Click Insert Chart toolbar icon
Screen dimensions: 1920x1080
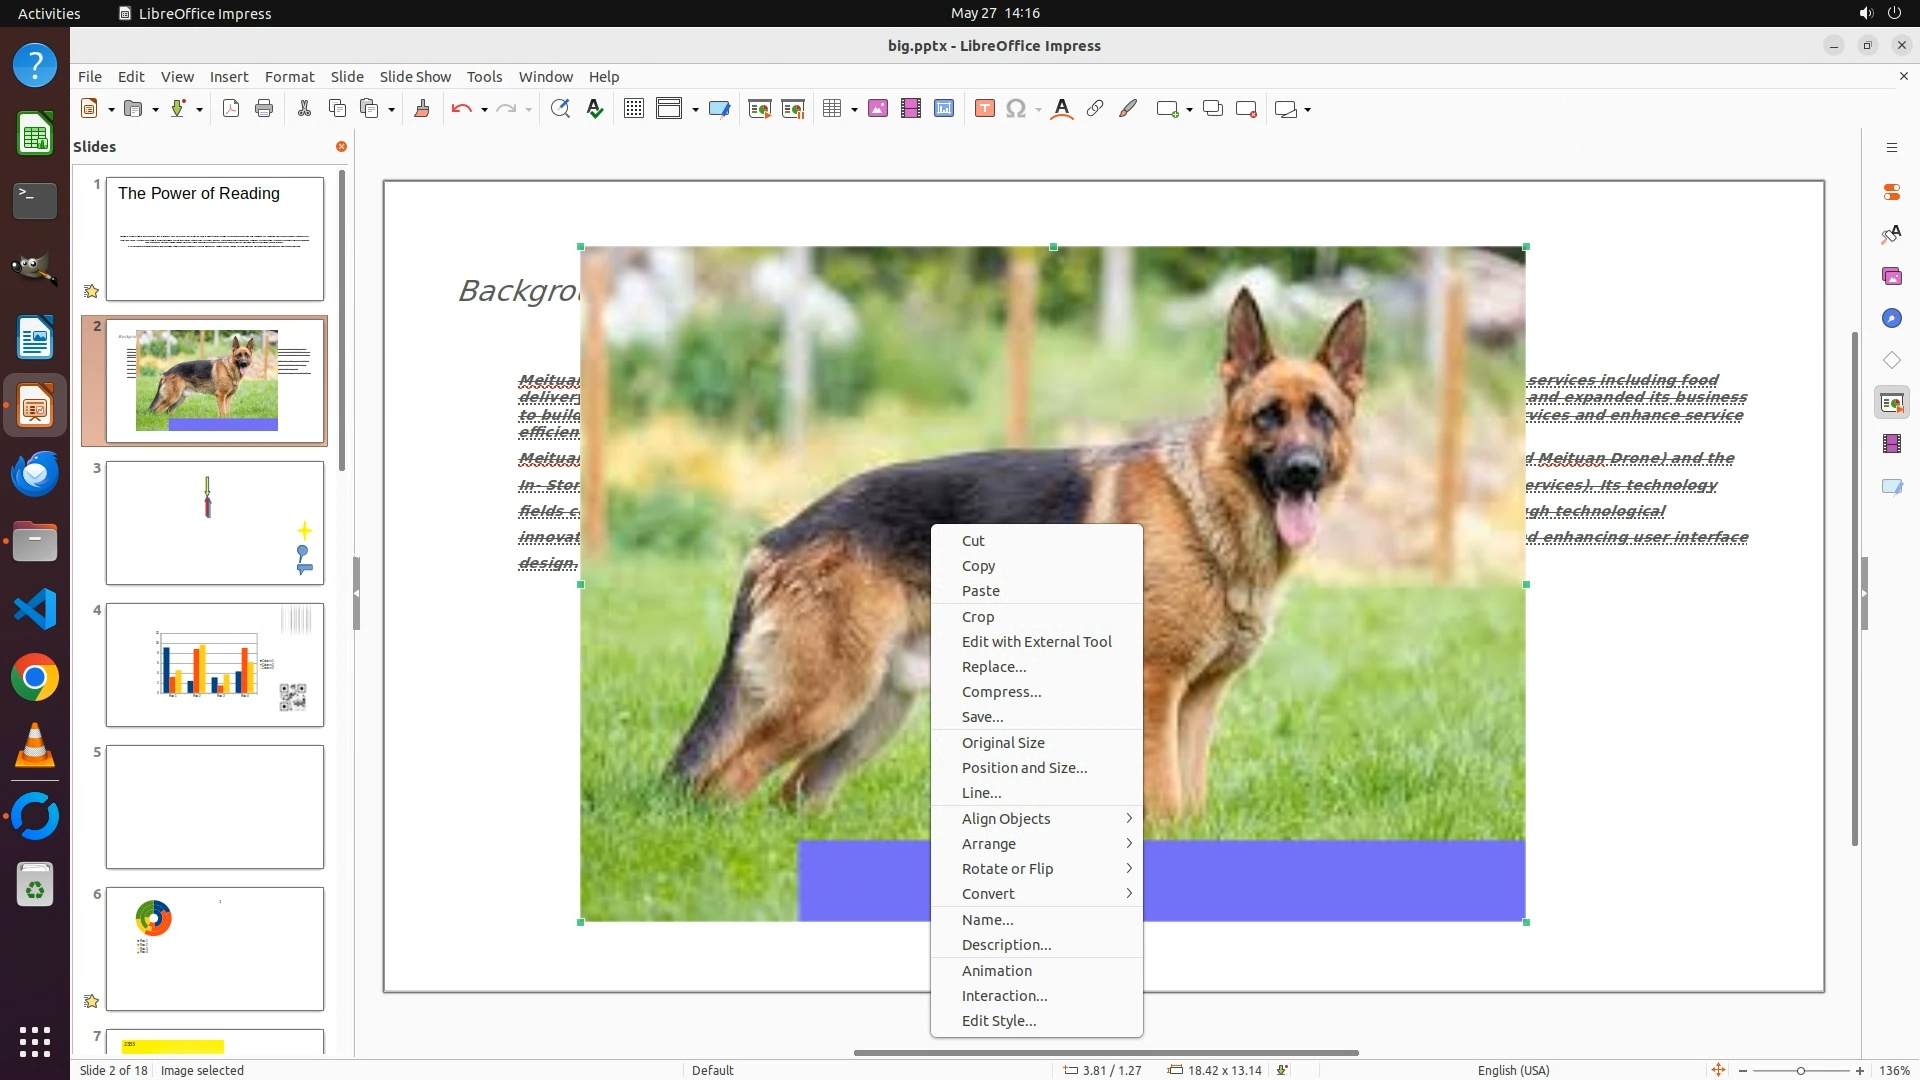pos(944,109)
